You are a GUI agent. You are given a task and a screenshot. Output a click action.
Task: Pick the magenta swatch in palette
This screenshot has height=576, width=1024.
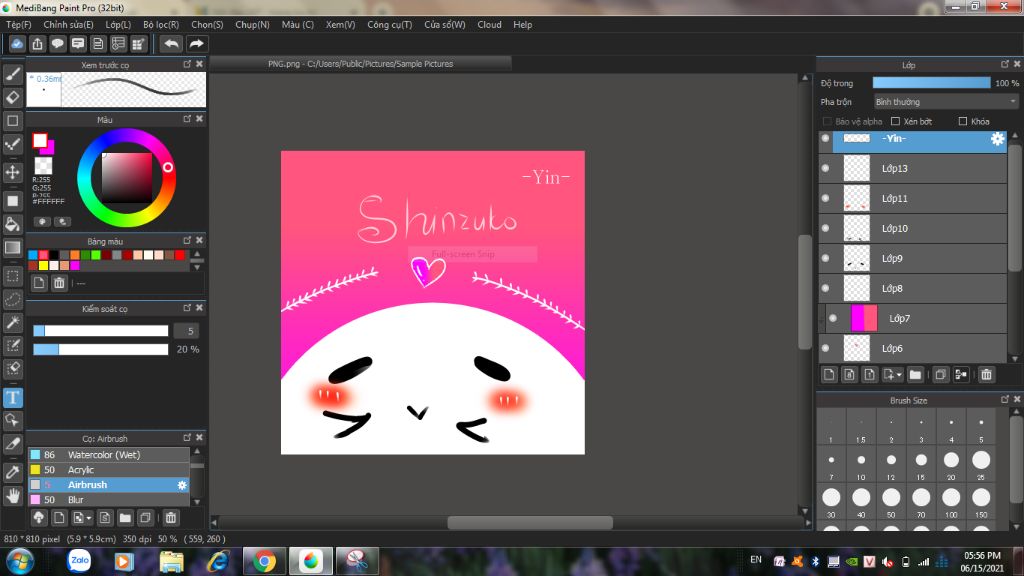coord(75,266)
